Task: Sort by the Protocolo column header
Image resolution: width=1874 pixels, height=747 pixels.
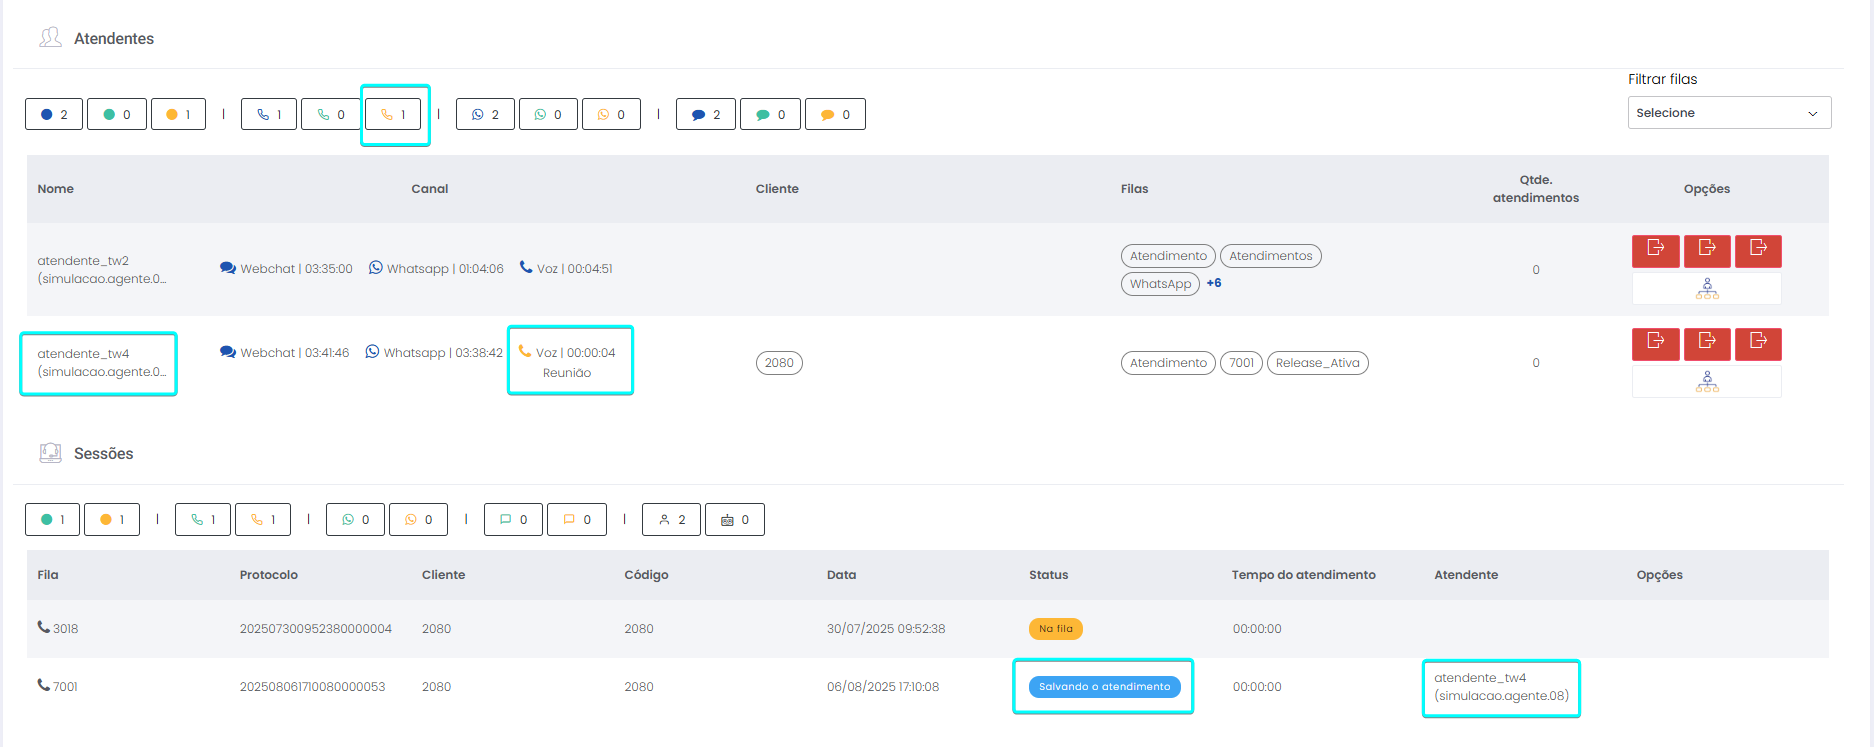Action: coord(269,575)
